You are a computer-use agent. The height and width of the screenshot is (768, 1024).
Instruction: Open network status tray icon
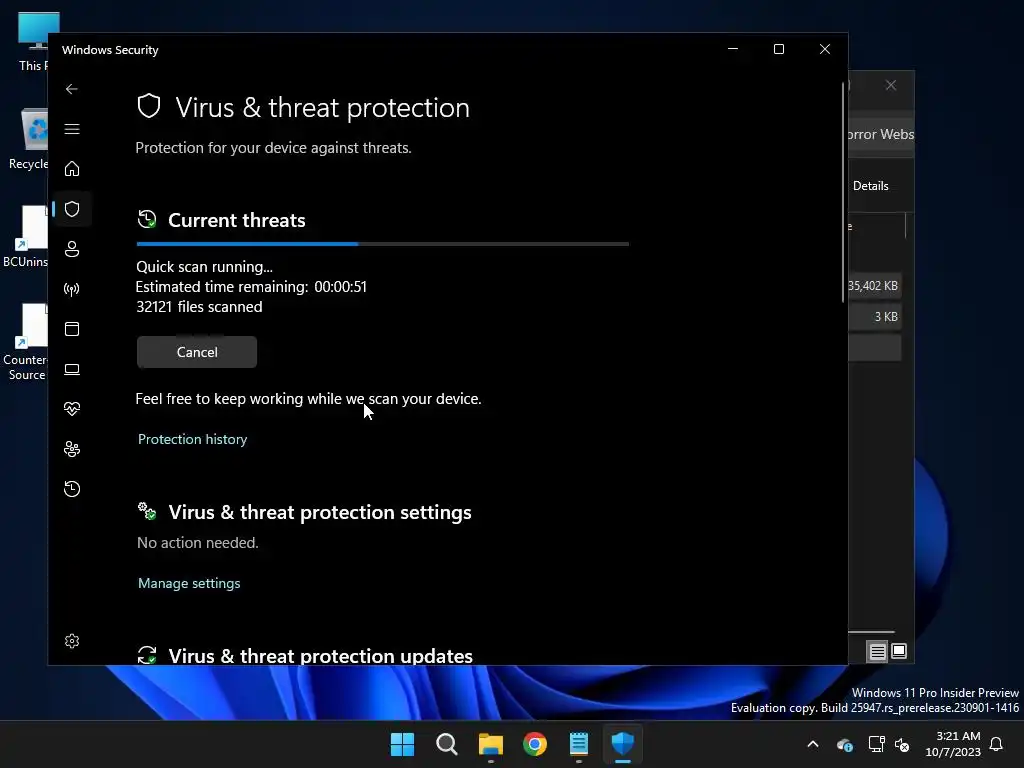pos(876,744)
